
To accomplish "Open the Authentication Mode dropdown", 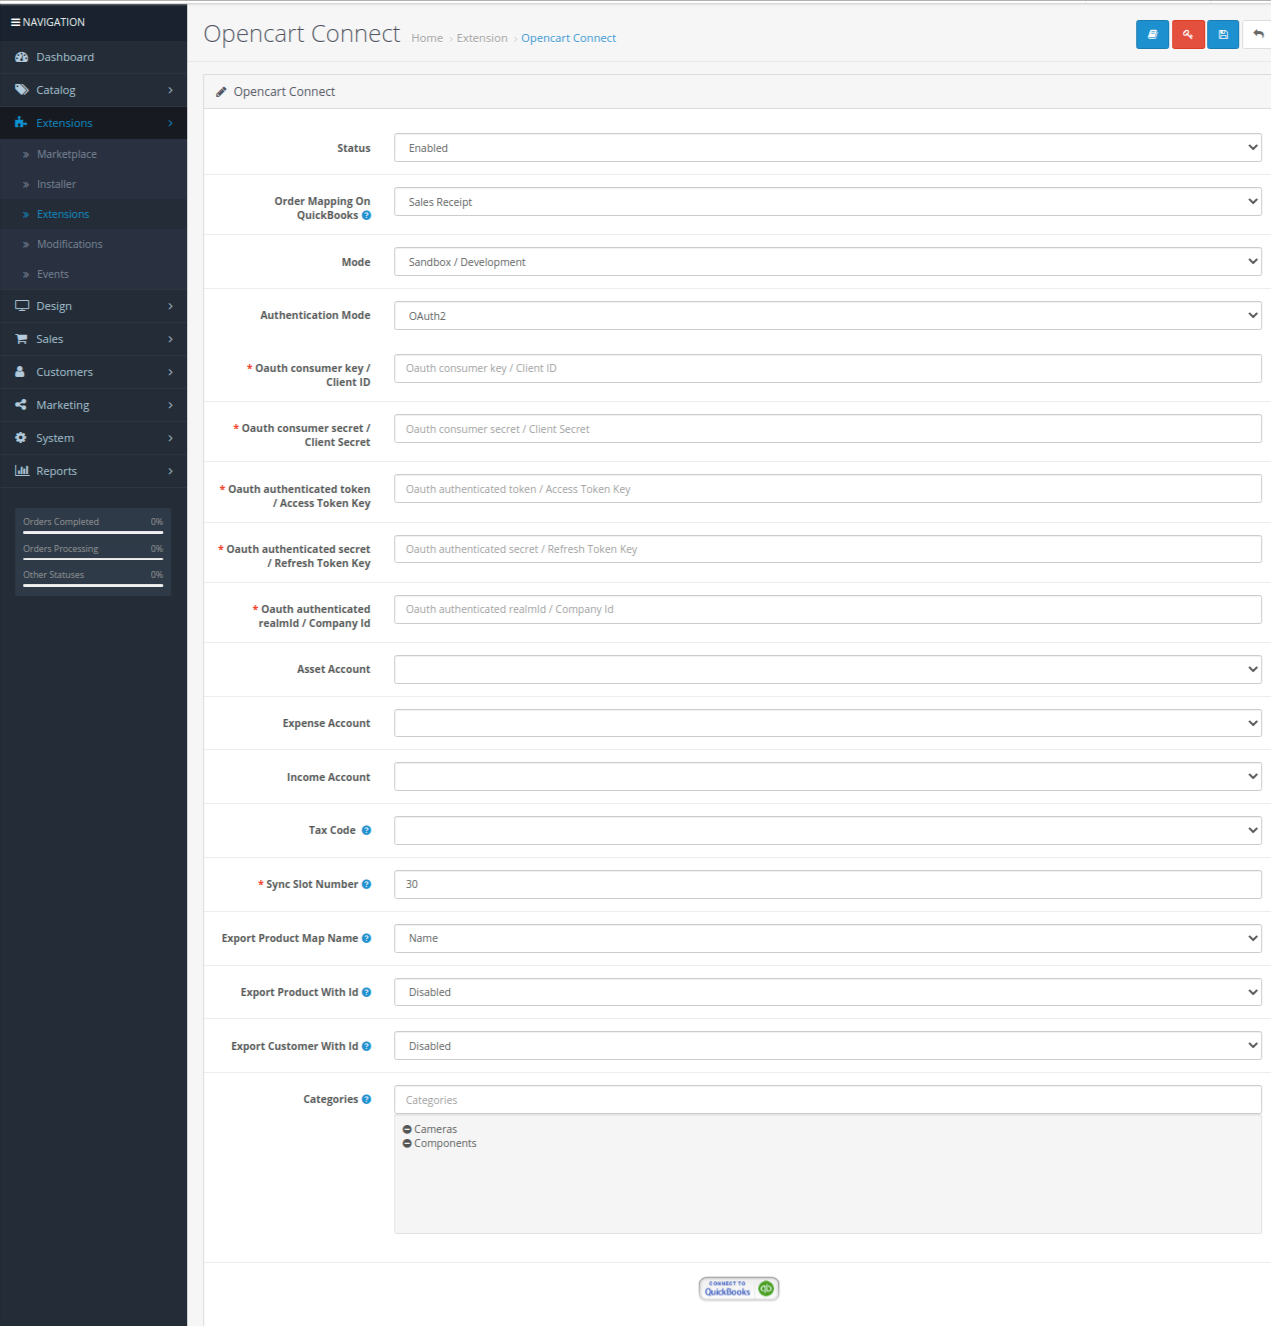I will click(x=827, y=316).
